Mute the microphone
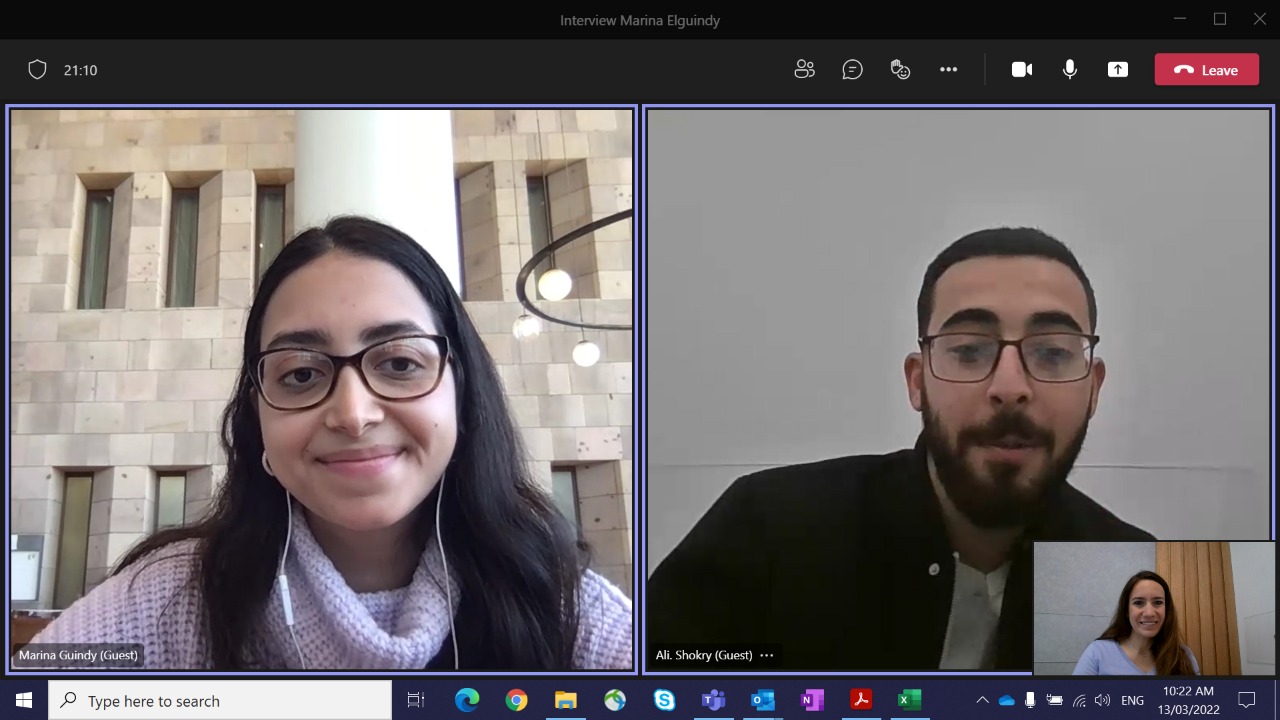The image size is (1280, 720). tap(1070, 69)
